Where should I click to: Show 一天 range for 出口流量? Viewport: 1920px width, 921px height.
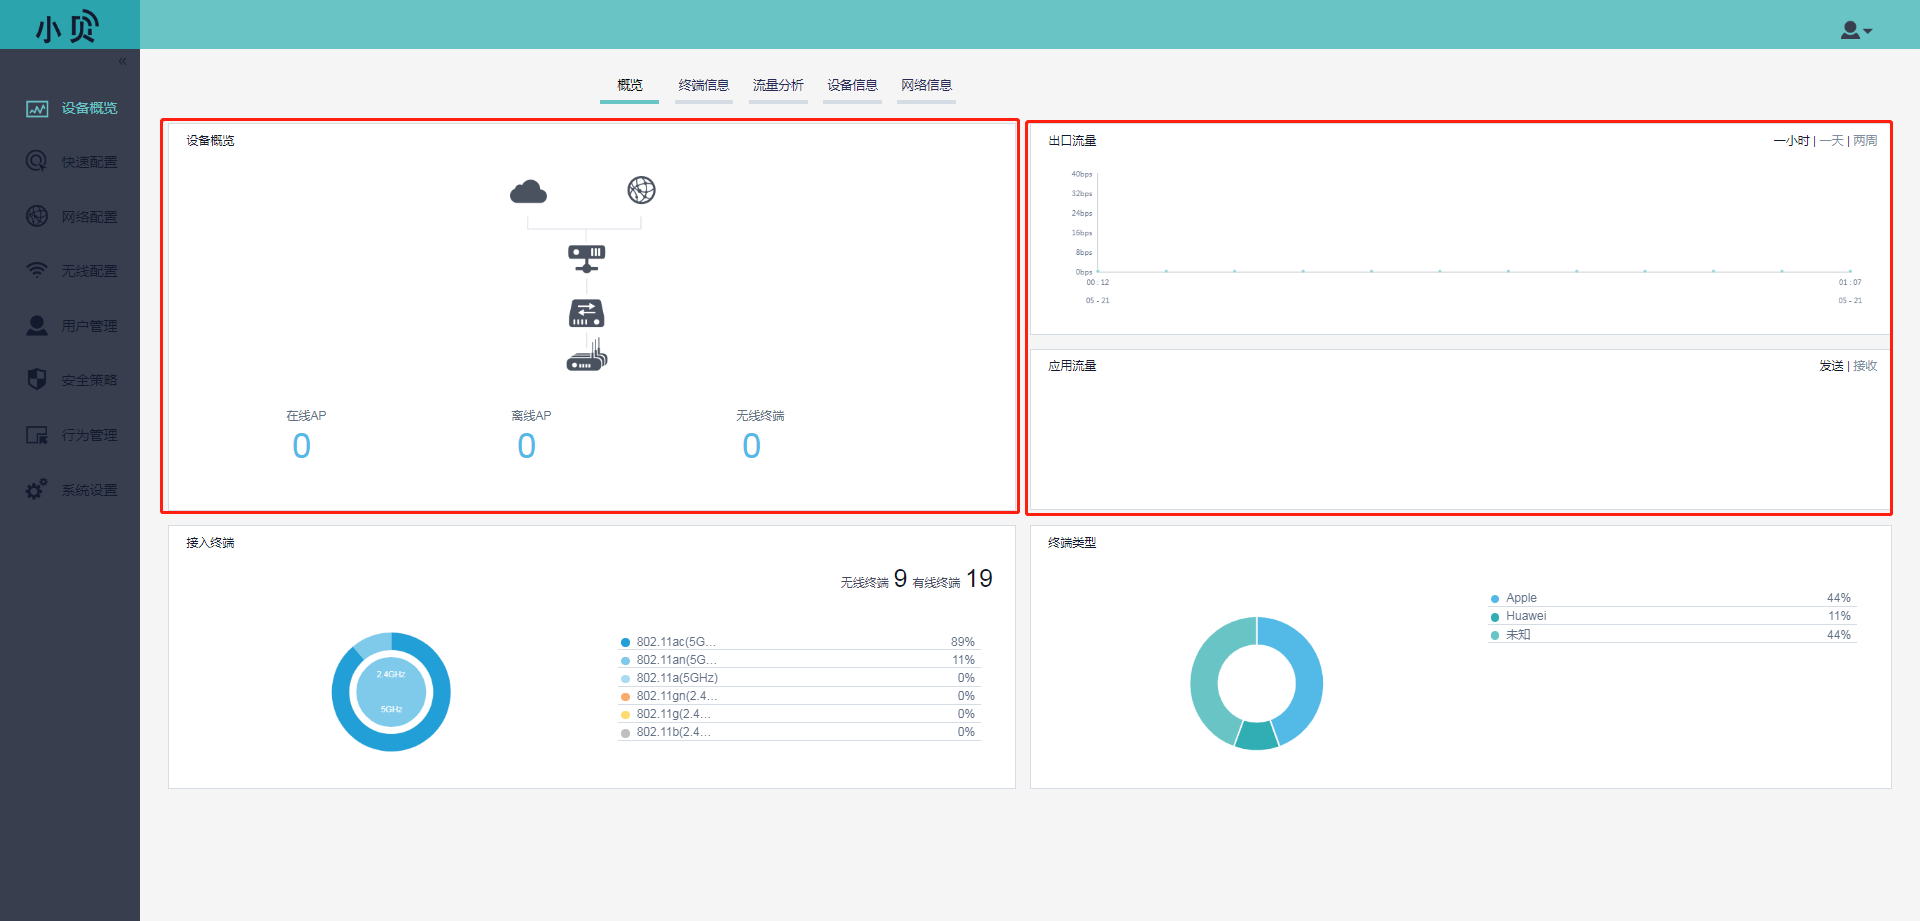click(1832, 141)
